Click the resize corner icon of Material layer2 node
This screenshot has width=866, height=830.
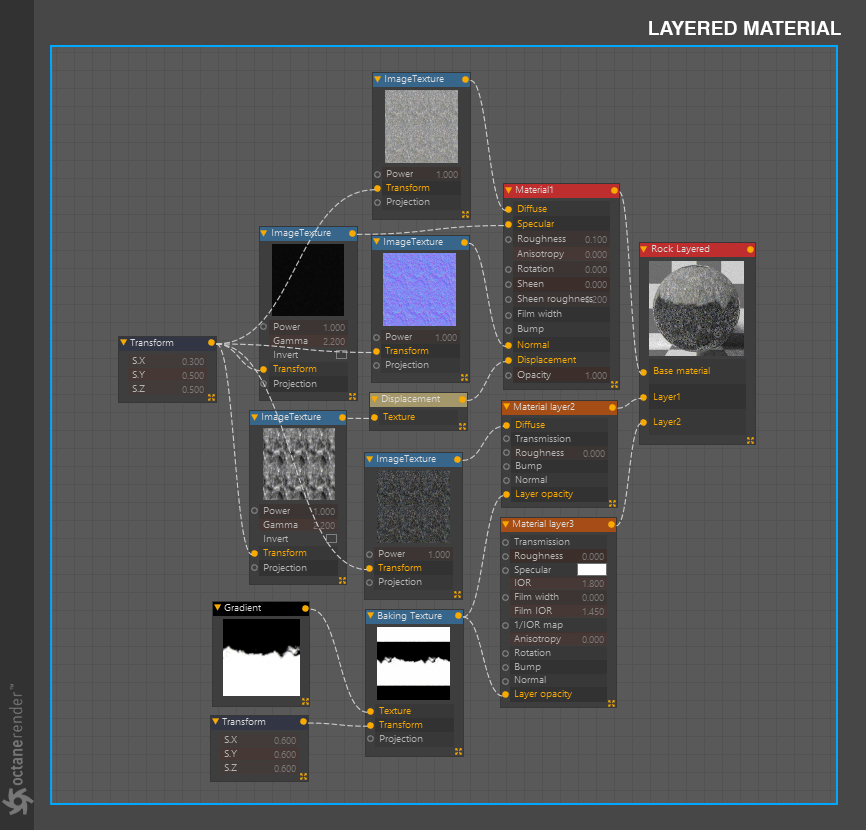click(x=612, y=503)
